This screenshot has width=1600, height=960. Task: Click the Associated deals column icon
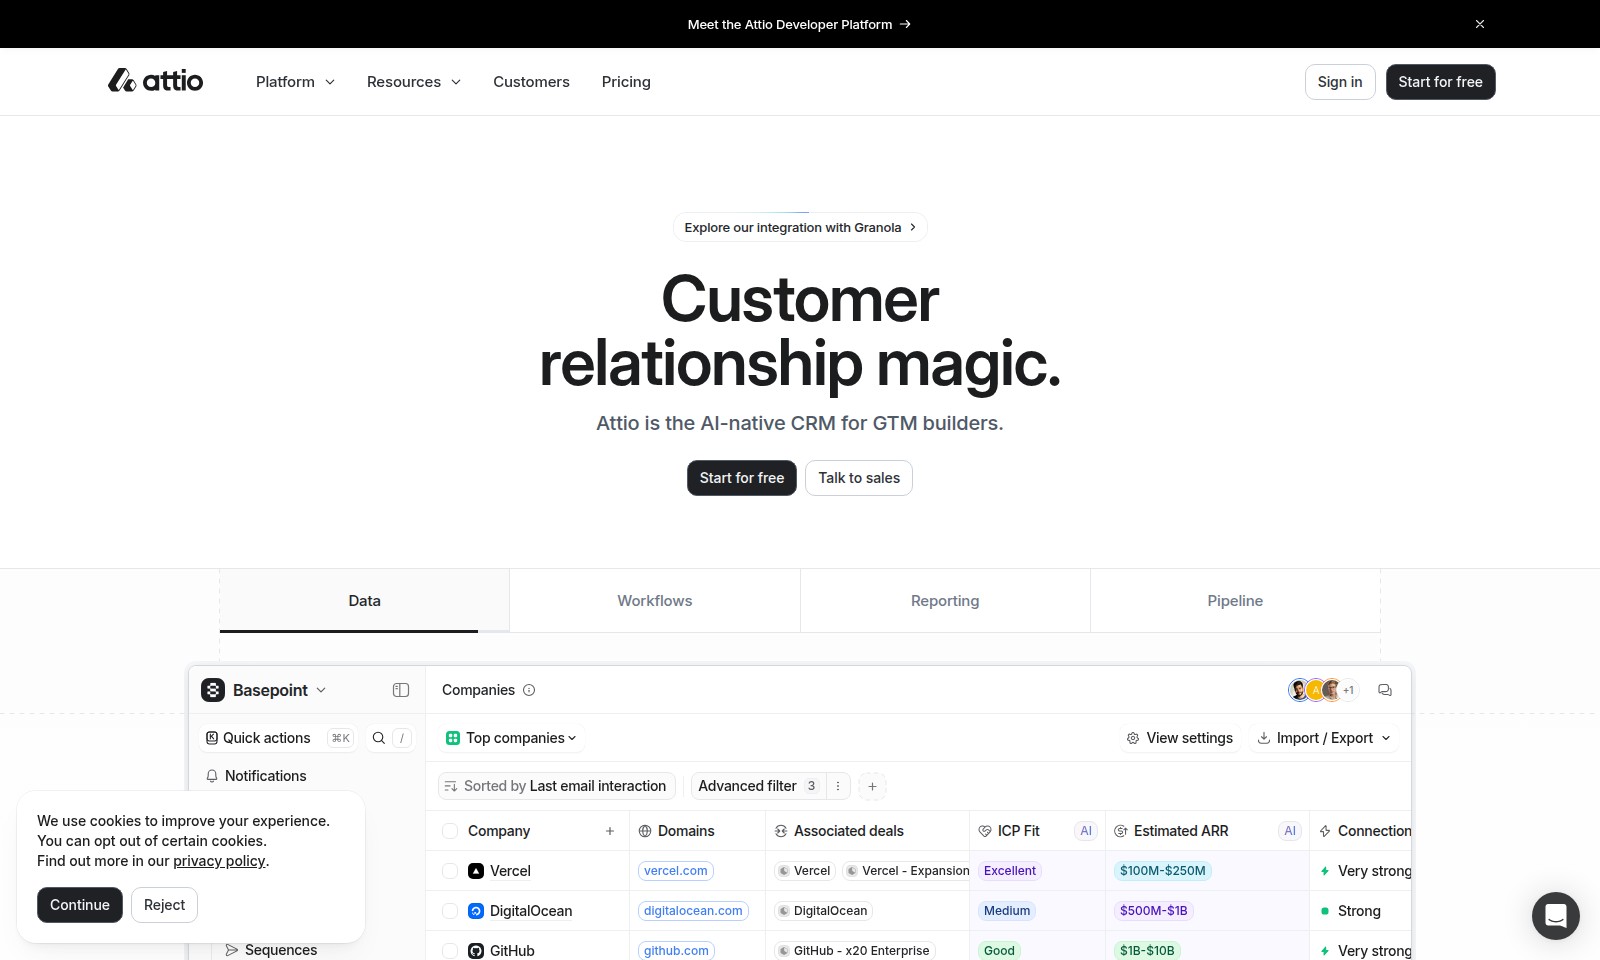pos(781,831)
